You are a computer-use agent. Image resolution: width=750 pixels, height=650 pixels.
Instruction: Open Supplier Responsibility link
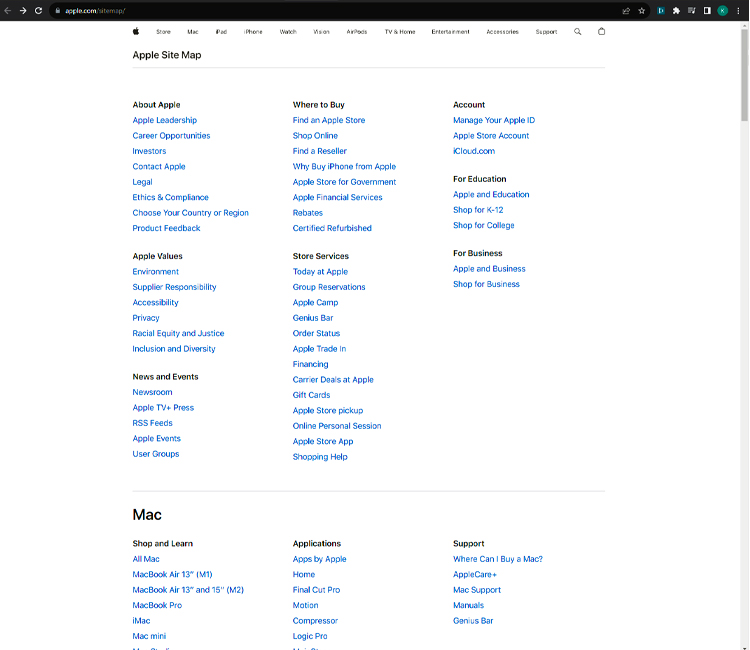coord(174,287)
